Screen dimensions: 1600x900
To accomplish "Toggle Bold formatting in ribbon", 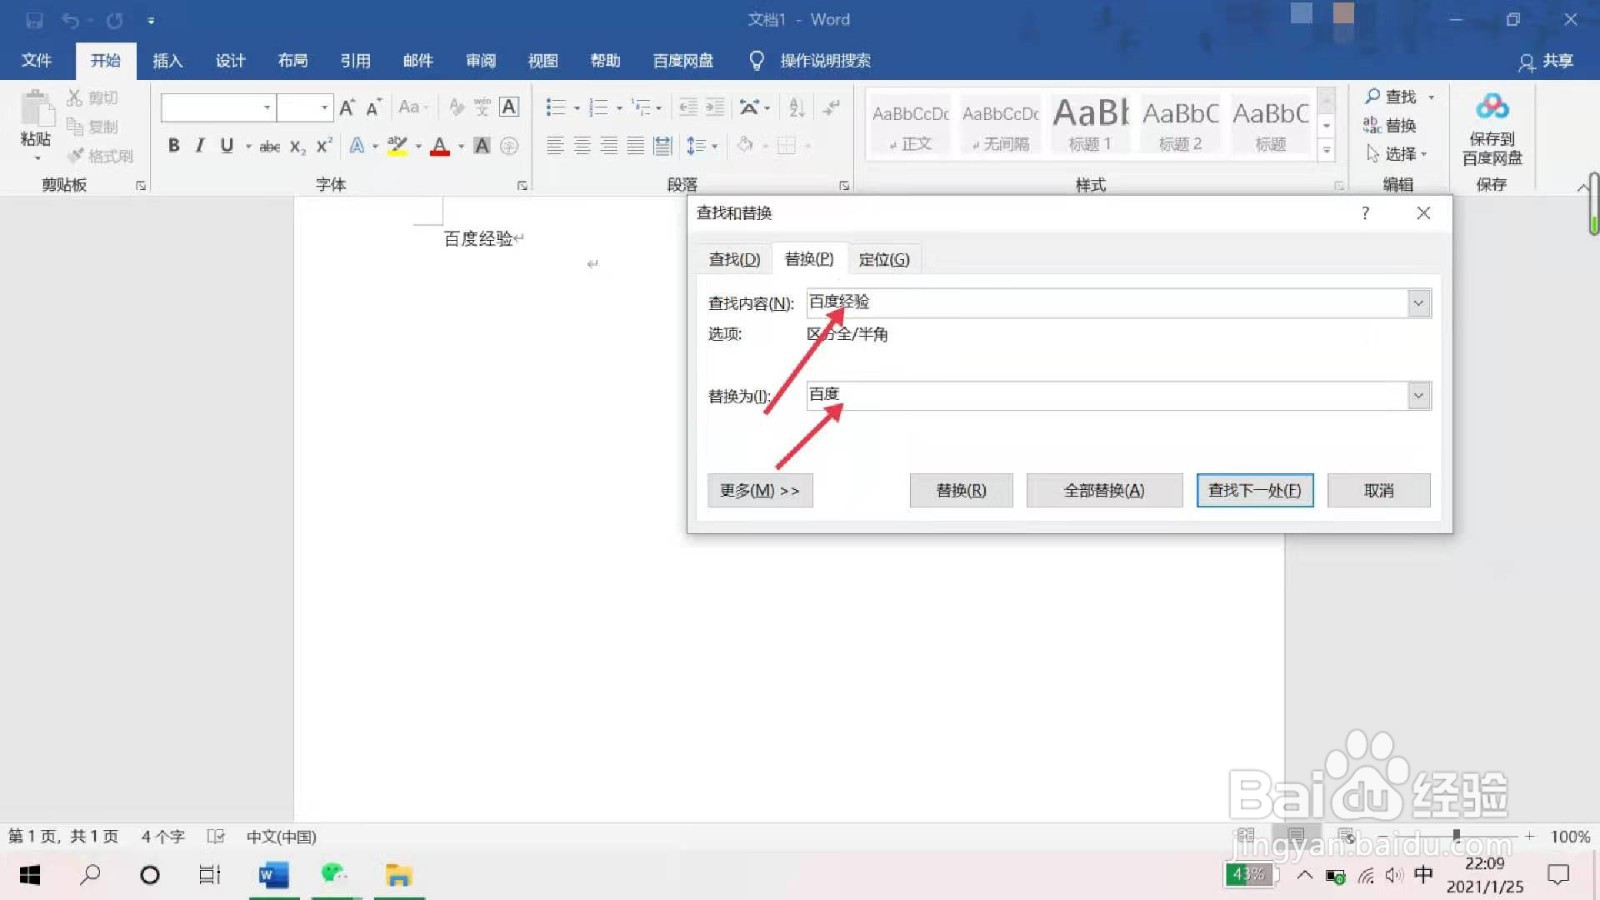I will pos(174,146).
